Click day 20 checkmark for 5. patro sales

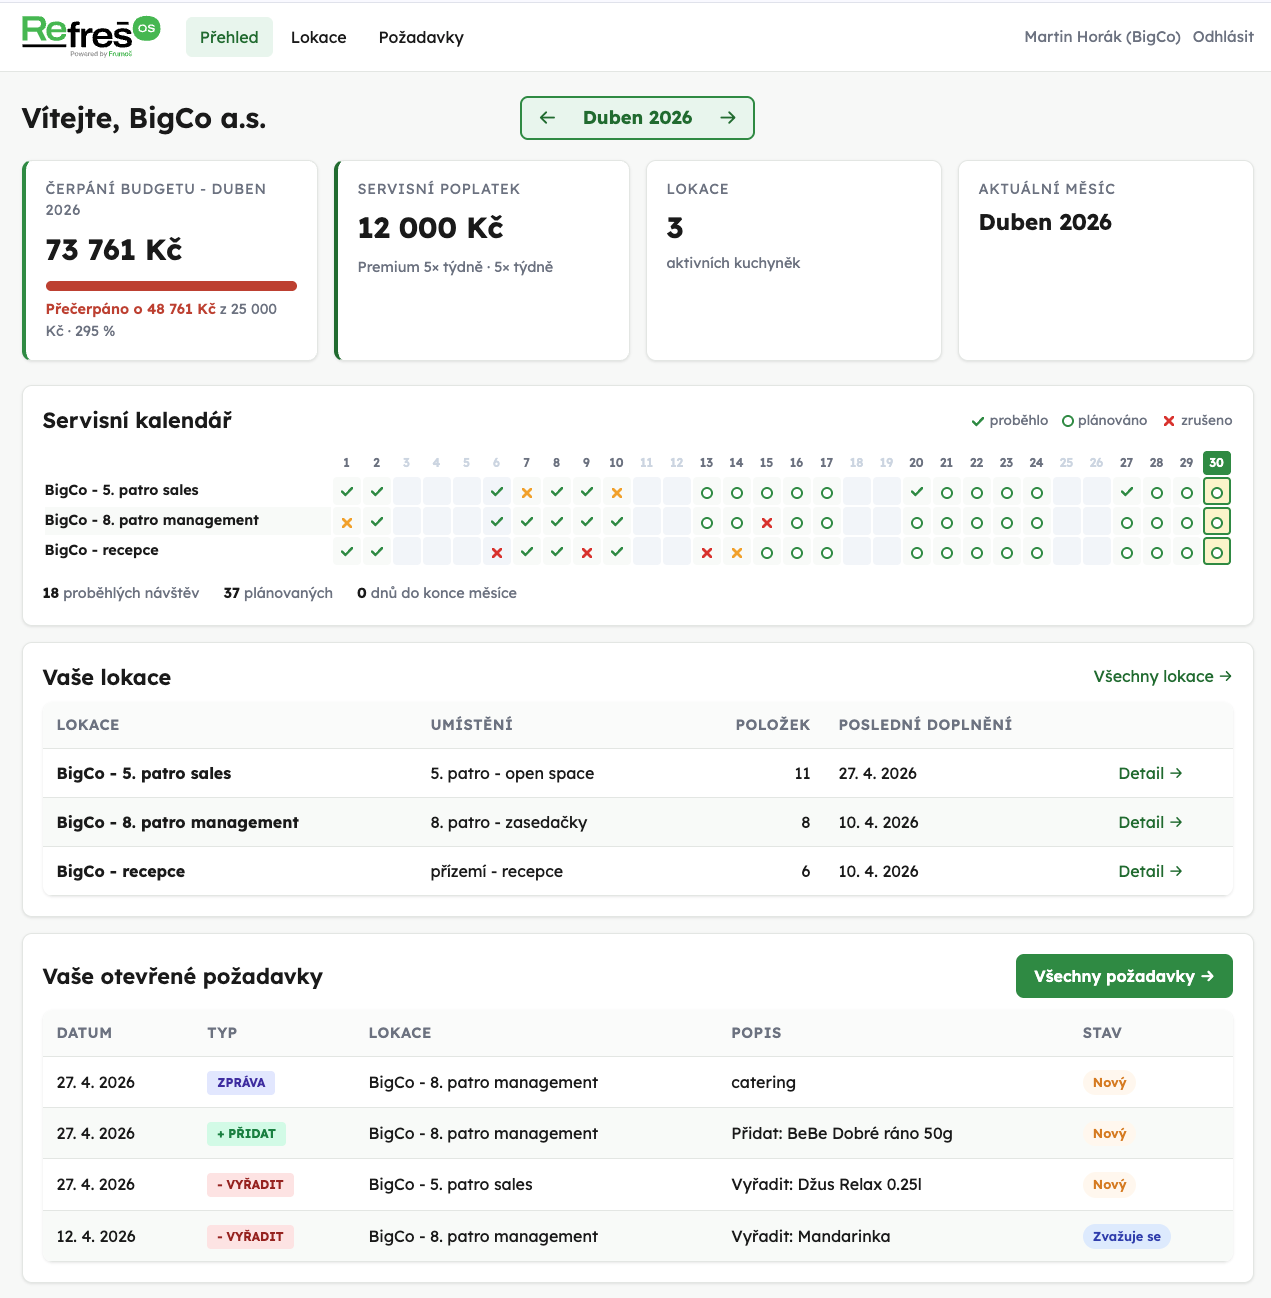click(x=917, y=492)
